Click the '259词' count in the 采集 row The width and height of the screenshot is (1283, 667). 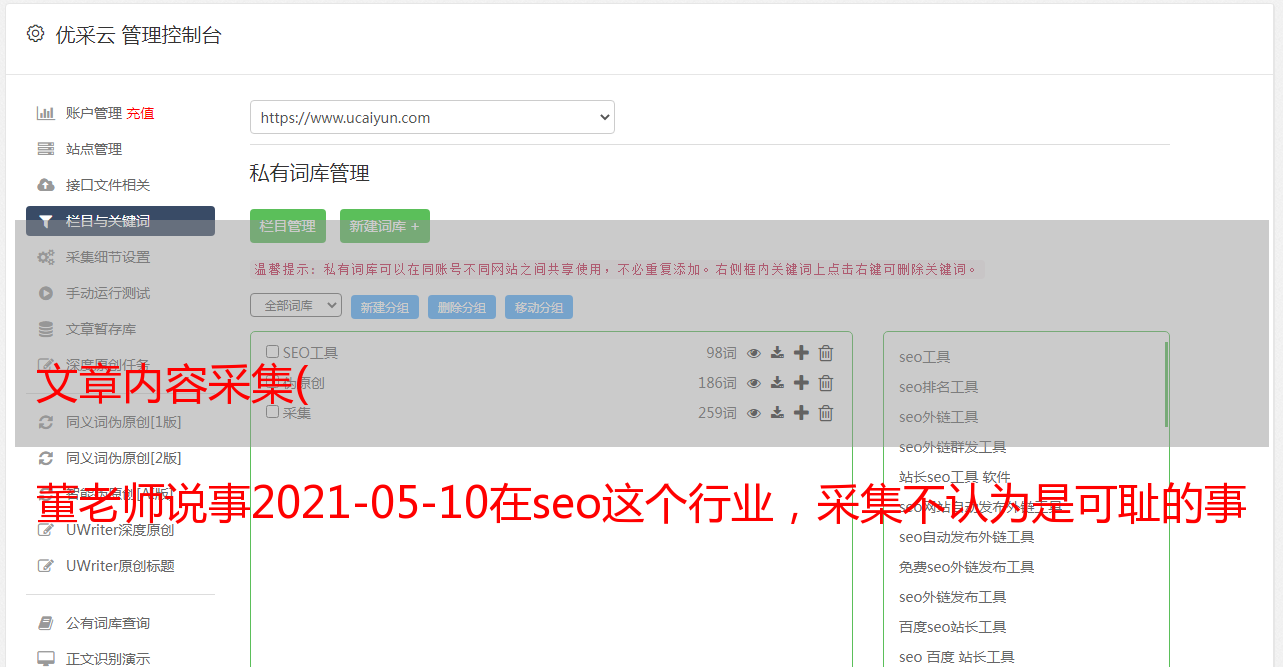(x=717, y=413)
